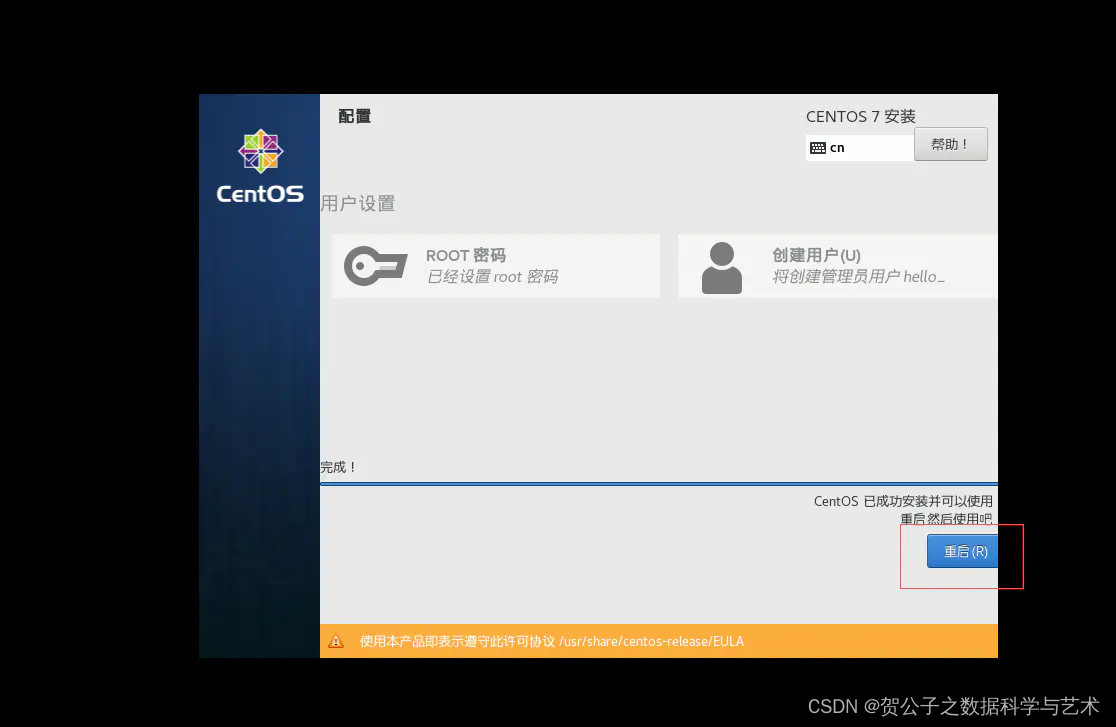
Task: Click the CentOS logo in the sidebar
Action: pyautogui.click(x=260, y=167)
